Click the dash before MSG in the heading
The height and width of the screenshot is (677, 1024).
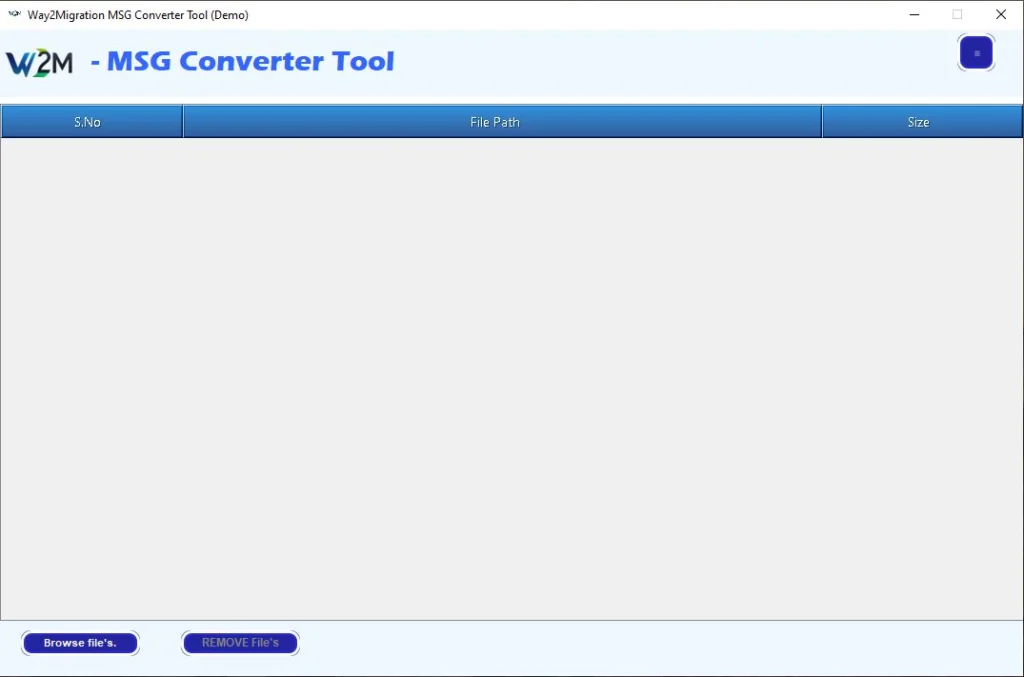point(95,62)
